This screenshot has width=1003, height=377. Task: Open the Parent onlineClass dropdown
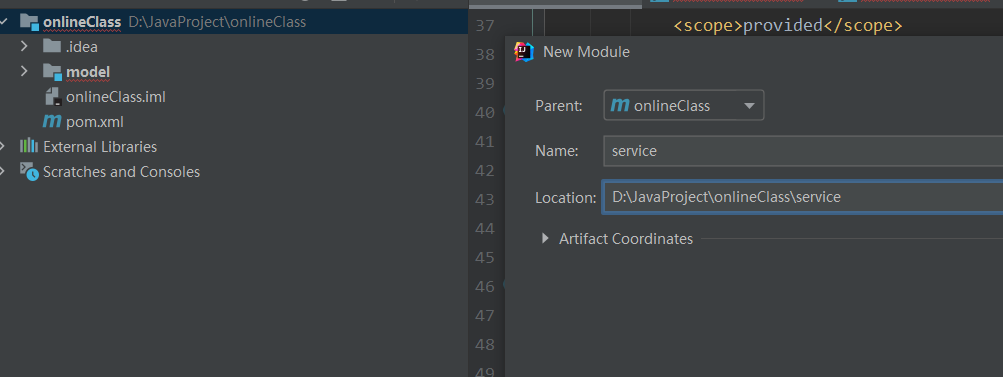click(684, 105)
